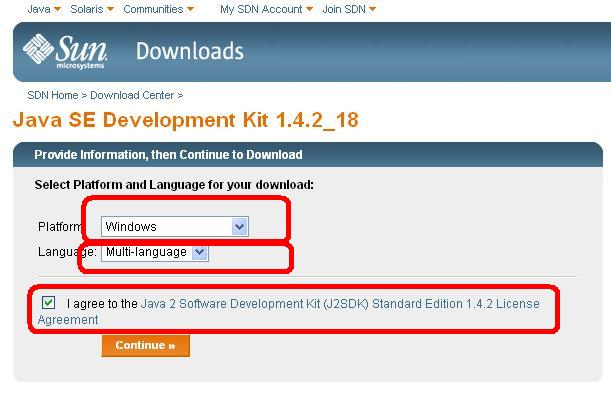Open the J2SDK 1.4.2 License Agreement link
This screenshot has height=400, width=611.
(289, 312)
